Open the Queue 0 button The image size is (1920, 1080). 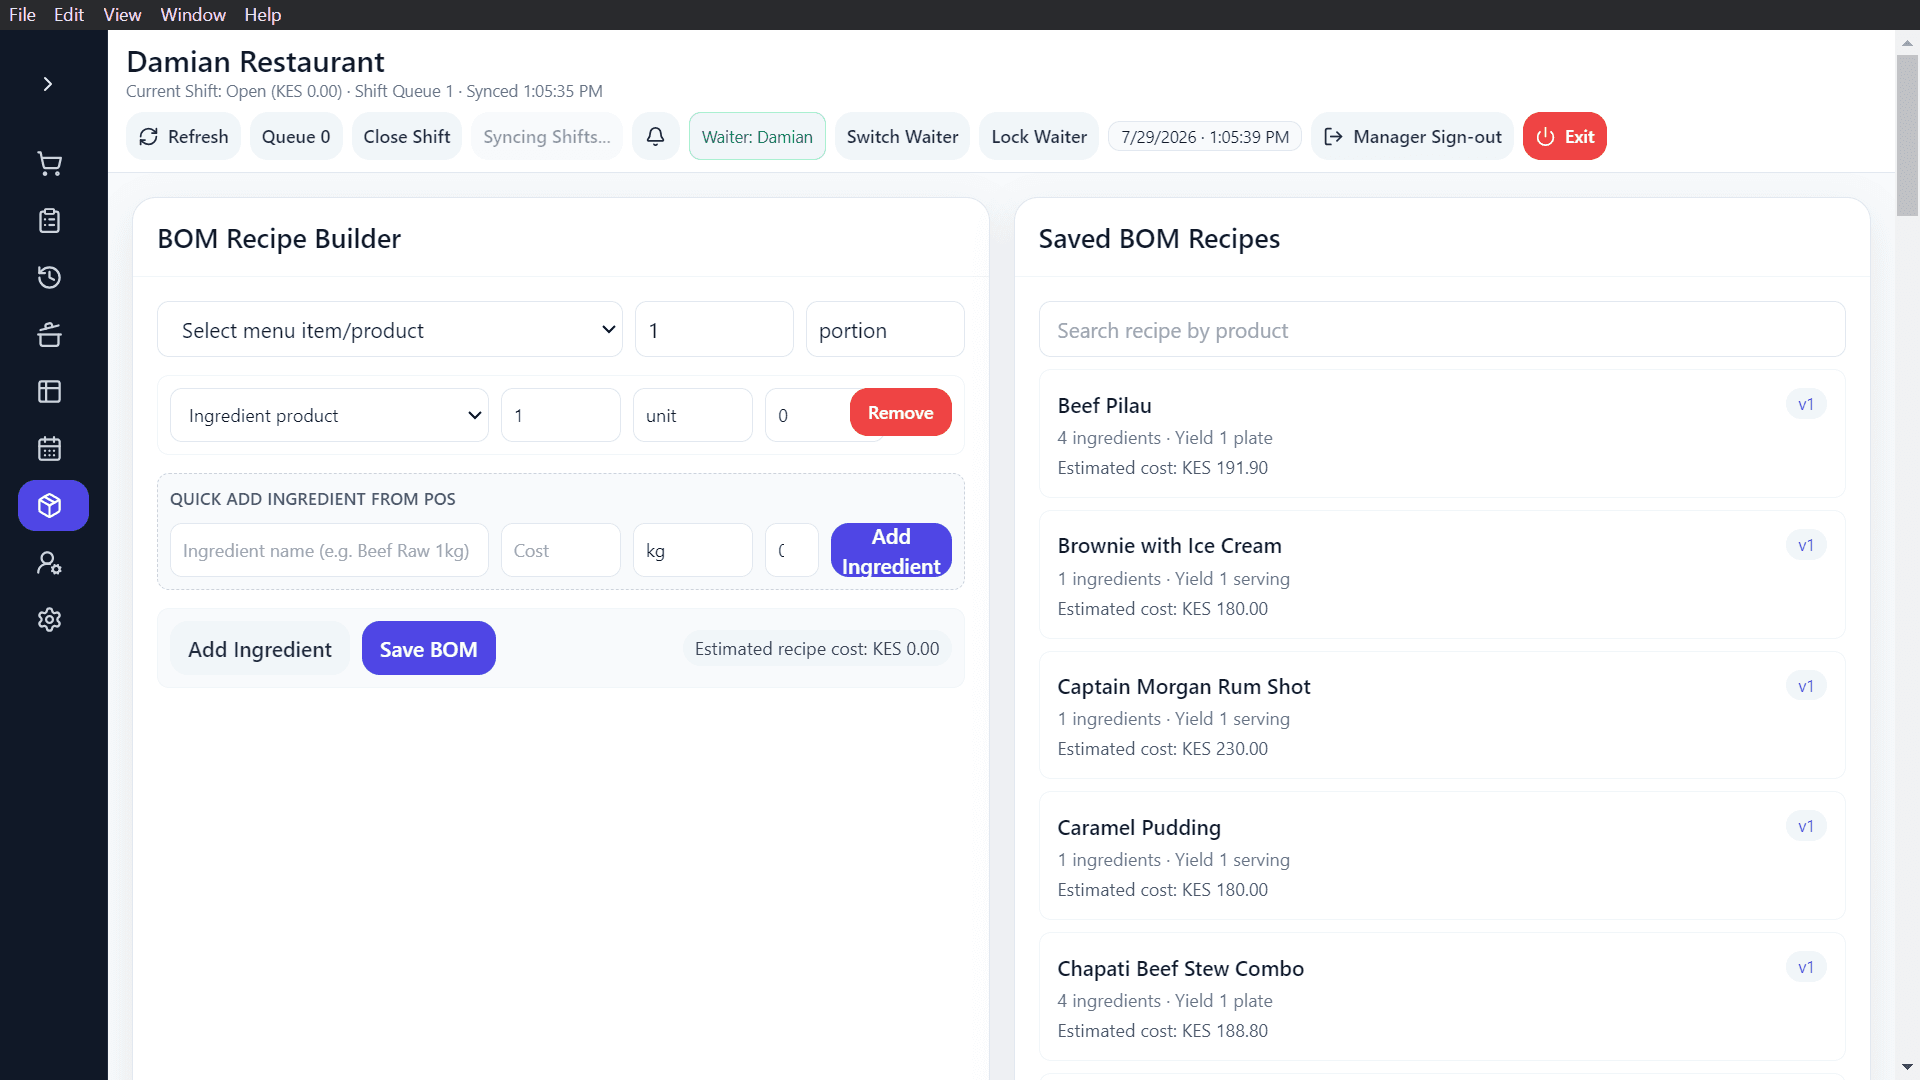pyautogui.click(x=296, y=136)
